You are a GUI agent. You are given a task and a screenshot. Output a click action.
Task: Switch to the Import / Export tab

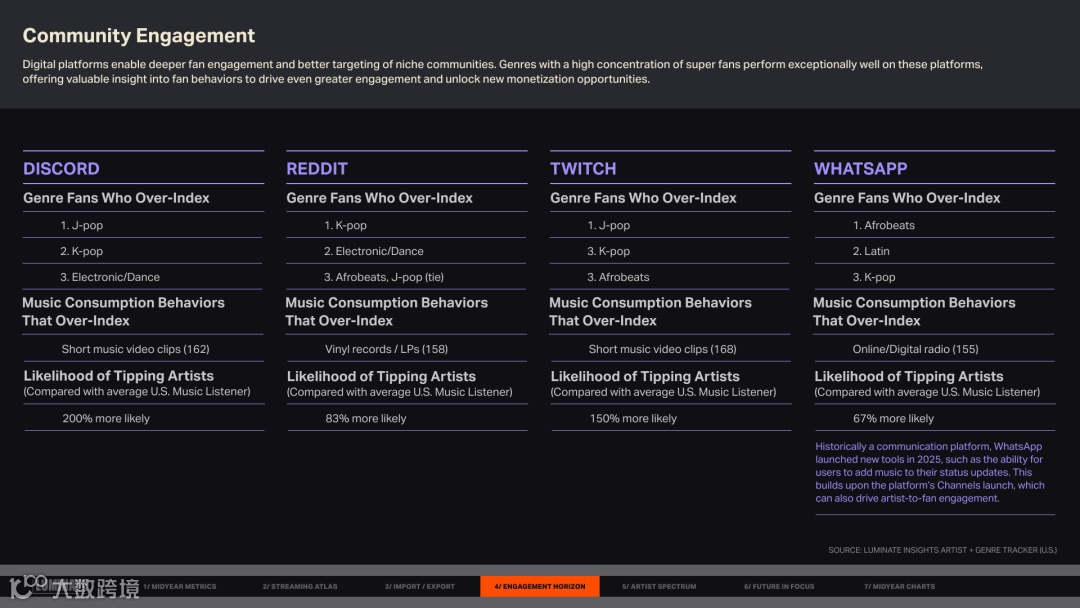(x=420, y=587)
